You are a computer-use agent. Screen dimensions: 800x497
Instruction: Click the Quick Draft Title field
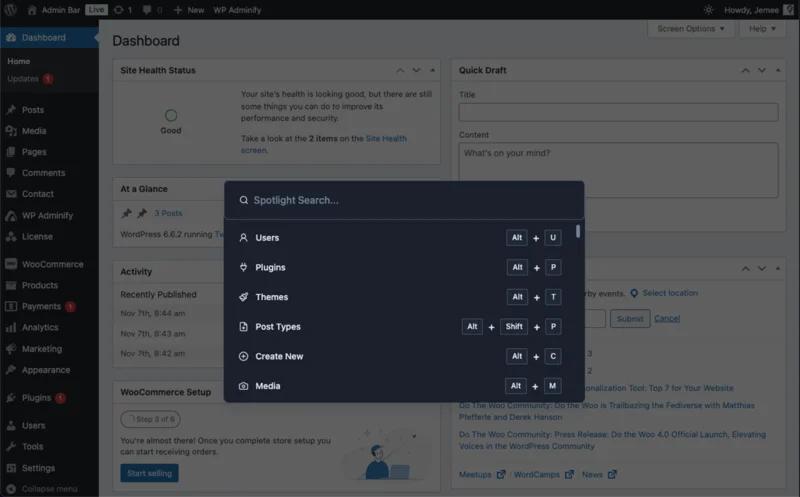[618, 112]
